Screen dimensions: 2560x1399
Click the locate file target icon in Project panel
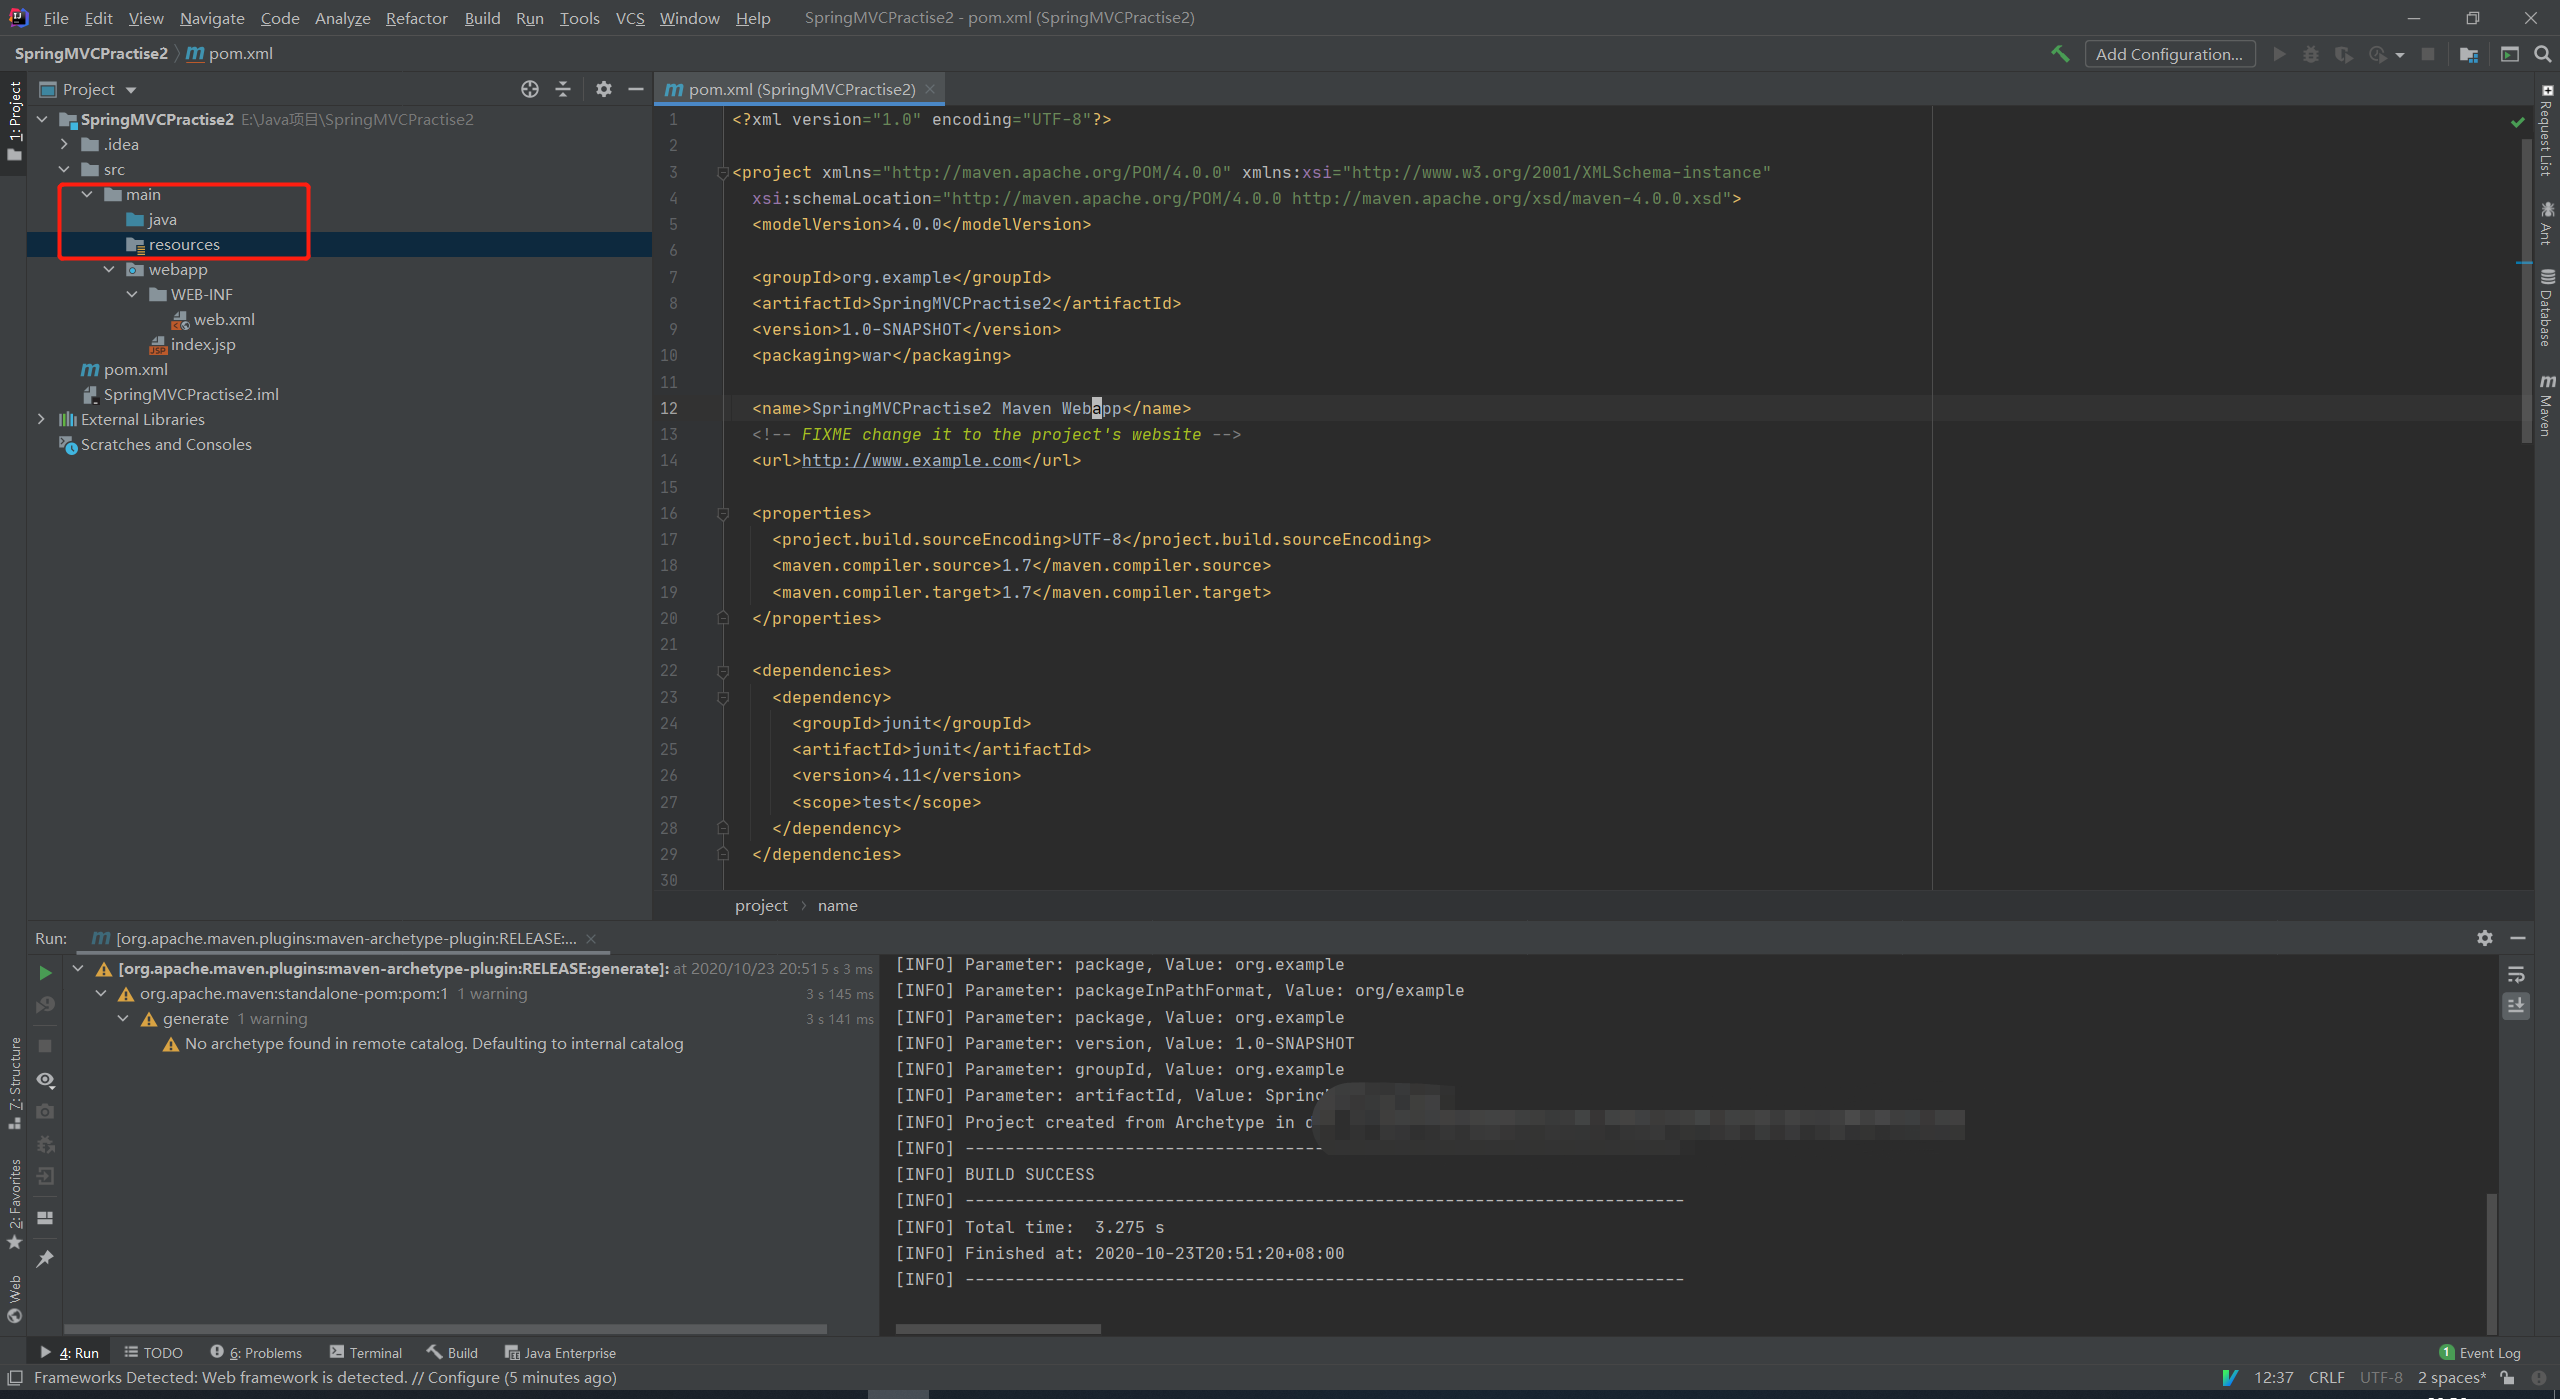[529, 89]
